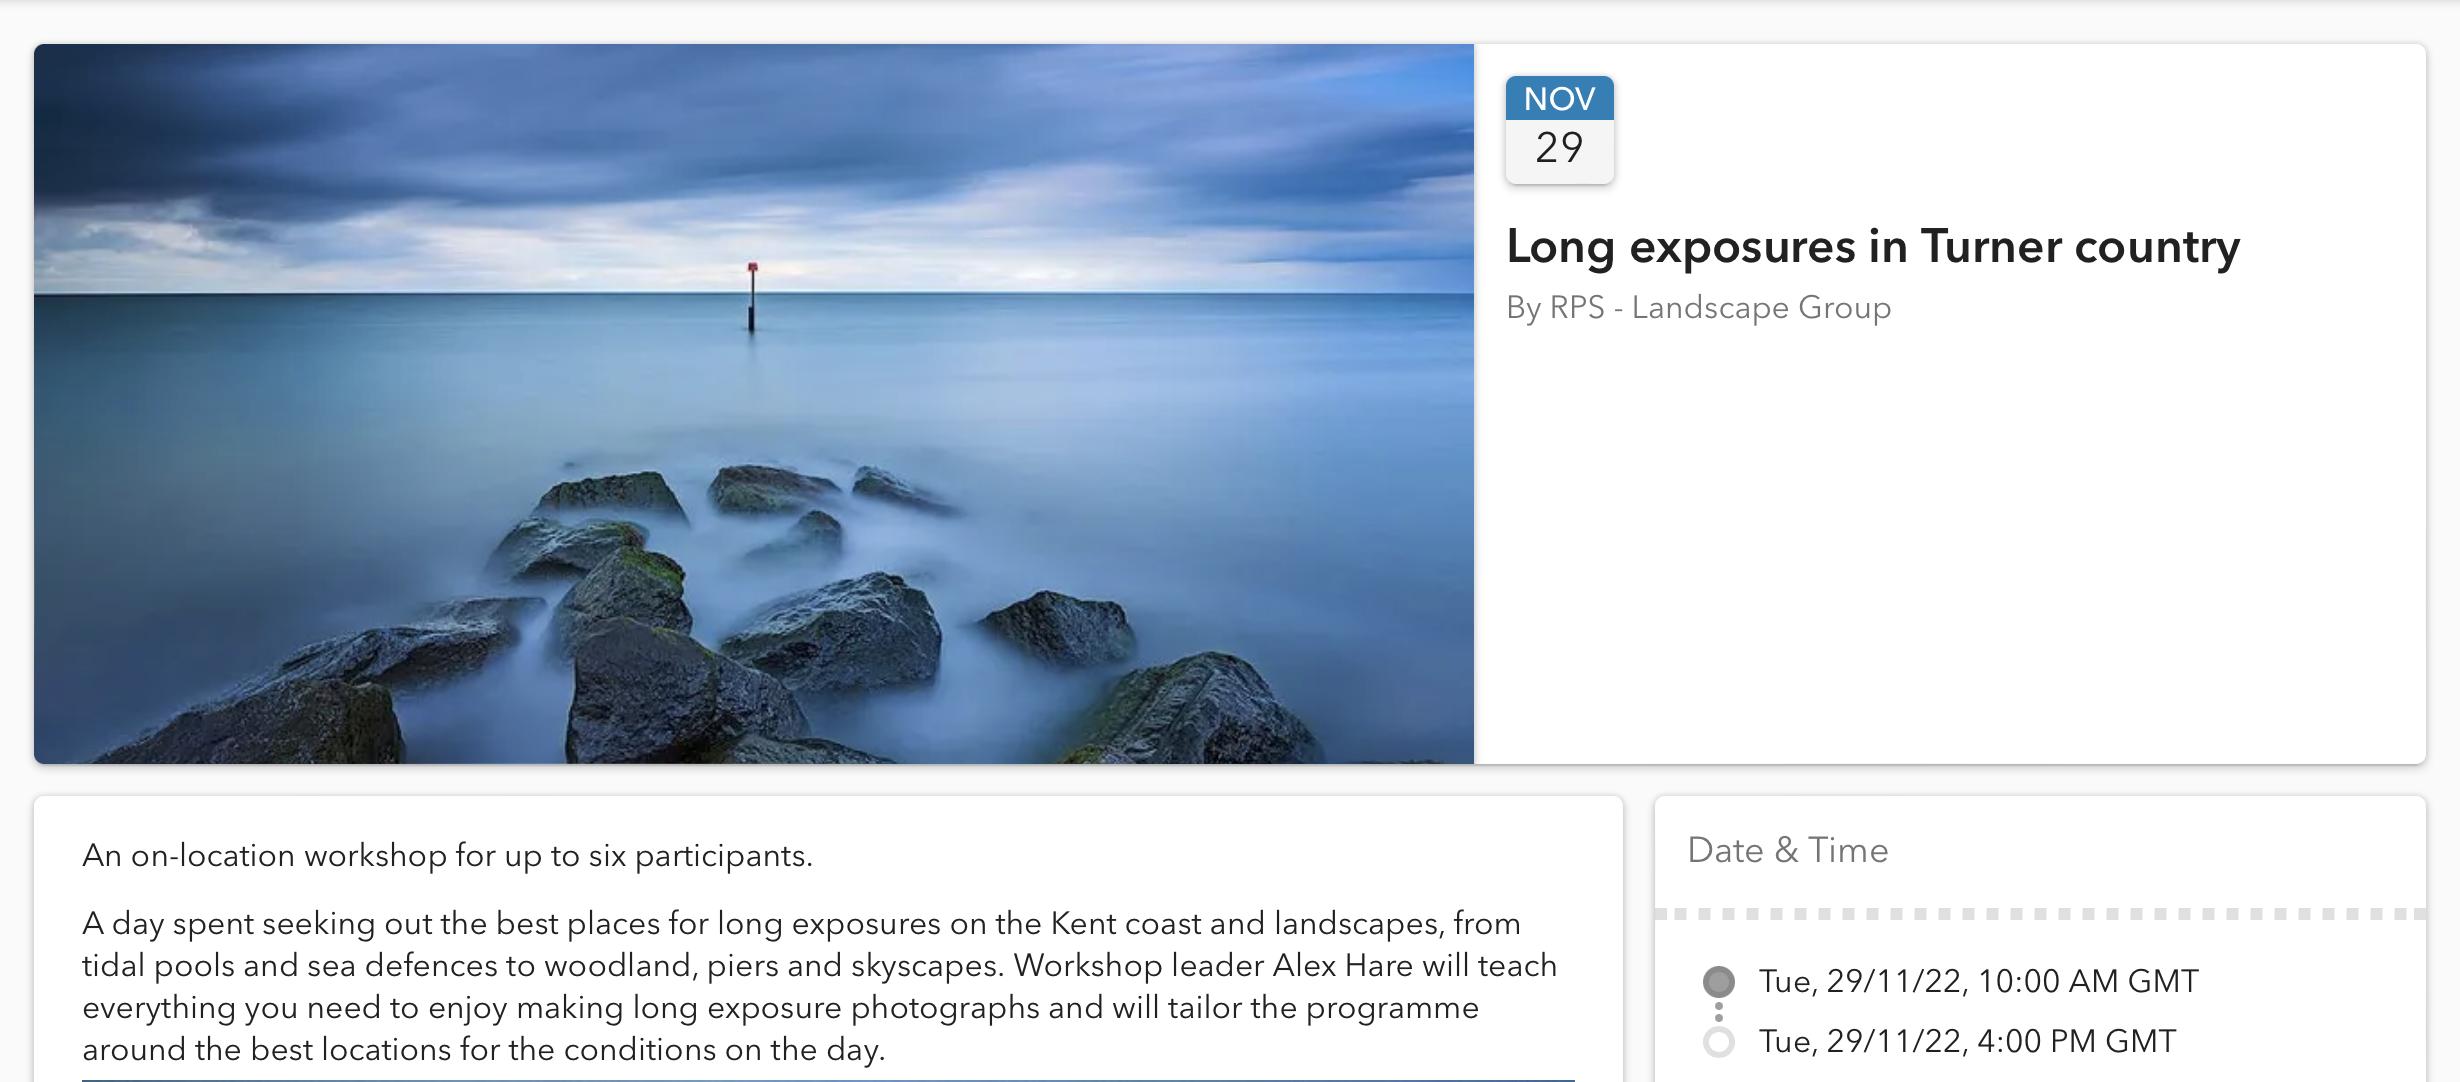Click the dotted divider under Date & Time
The height and width of the screenshot is (1082, 2460).
coord(2040,914)
